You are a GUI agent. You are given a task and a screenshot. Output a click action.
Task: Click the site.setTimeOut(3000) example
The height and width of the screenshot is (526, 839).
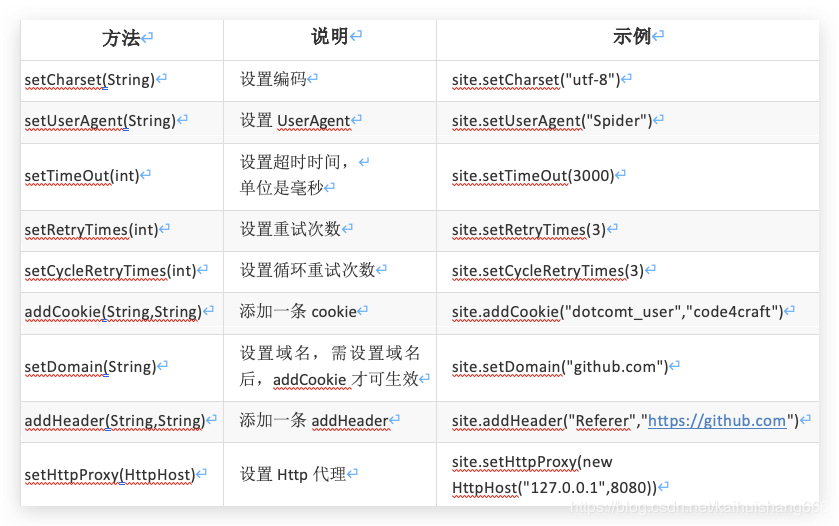(x=533, y=176)
